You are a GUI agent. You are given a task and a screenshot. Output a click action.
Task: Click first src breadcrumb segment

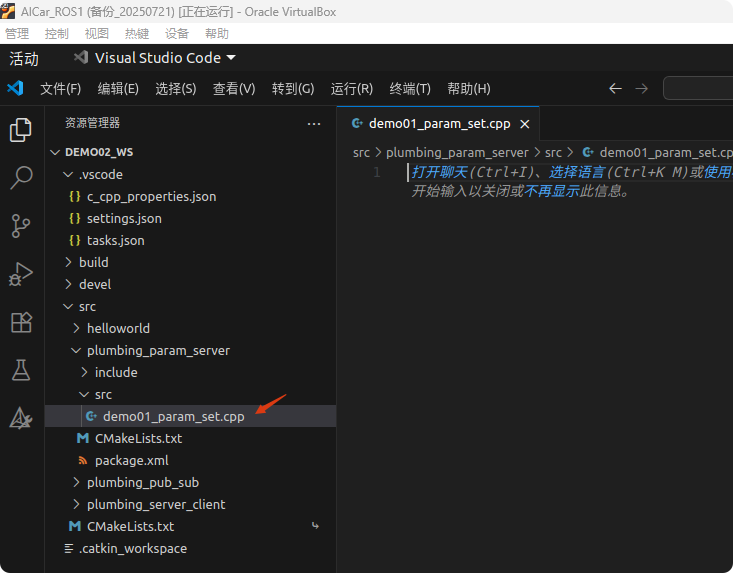361,152
